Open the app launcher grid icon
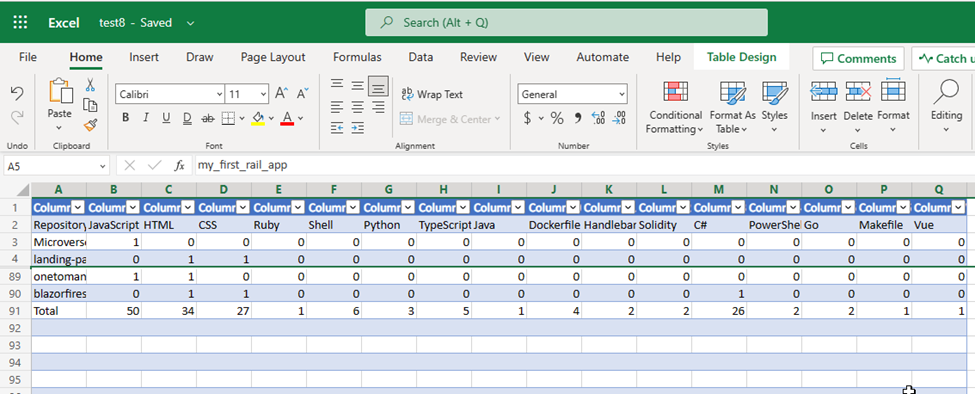975x394 pixels. 21,22
